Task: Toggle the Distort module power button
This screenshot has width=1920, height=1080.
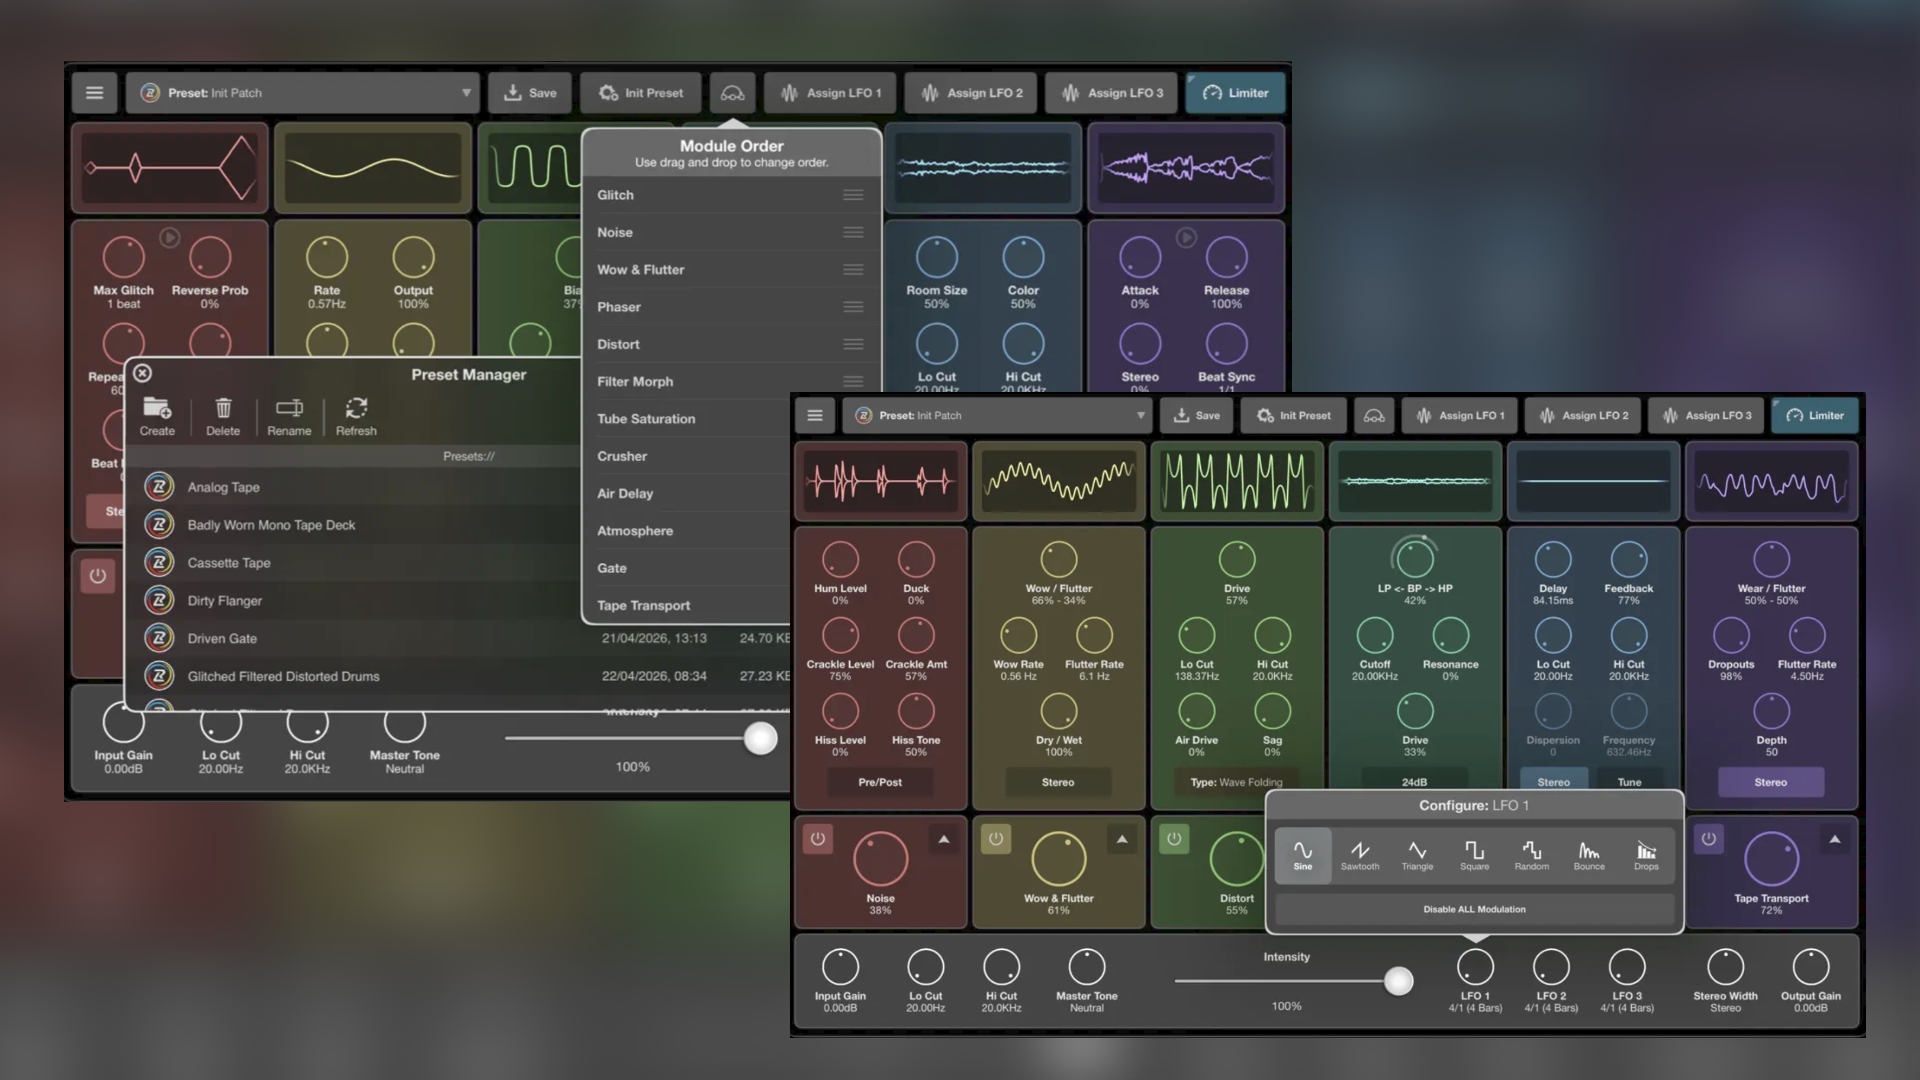Action: point(1174,839)
